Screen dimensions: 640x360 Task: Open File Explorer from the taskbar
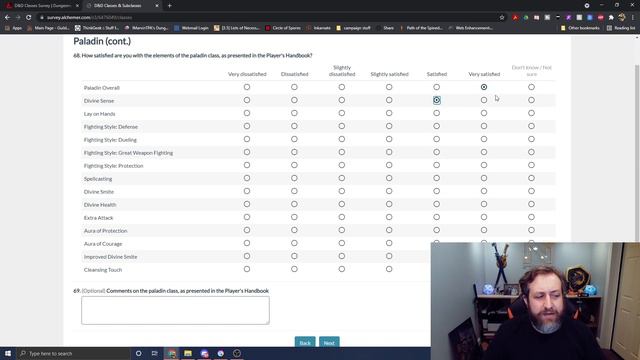click(x=188, y=353)
